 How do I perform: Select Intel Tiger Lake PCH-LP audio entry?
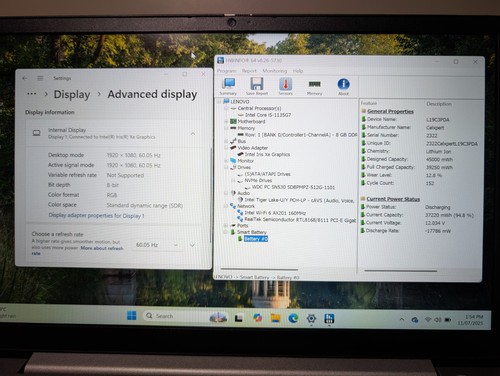click(299, 200)
